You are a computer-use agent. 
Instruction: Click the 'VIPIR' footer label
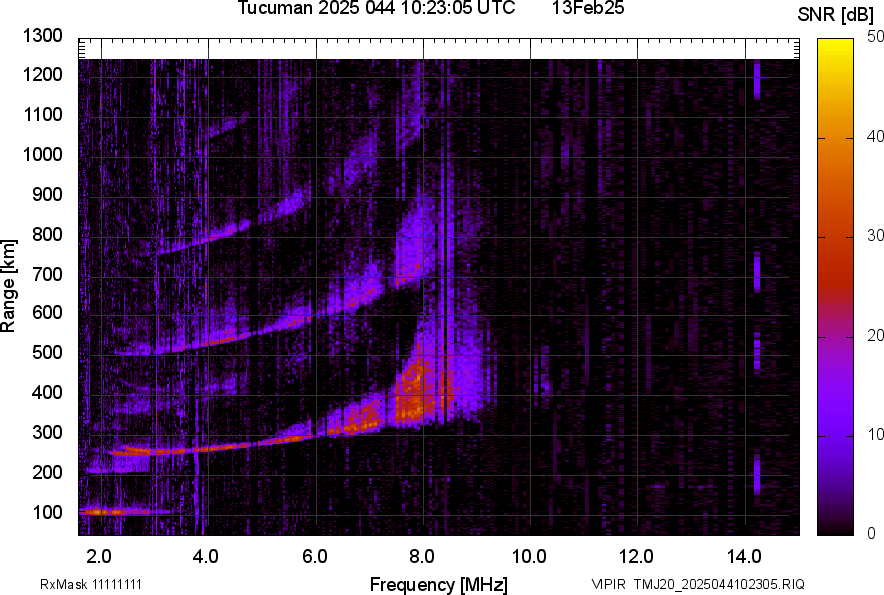608,584
